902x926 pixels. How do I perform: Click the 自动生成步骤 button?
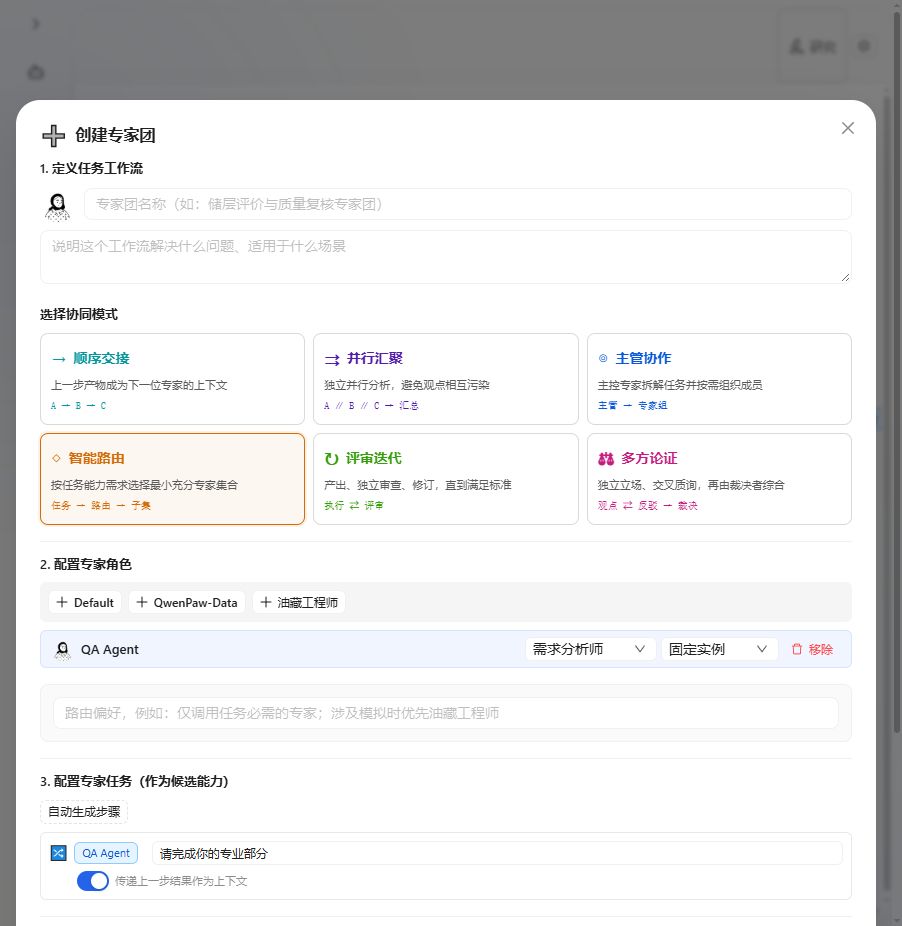[84, 812]
